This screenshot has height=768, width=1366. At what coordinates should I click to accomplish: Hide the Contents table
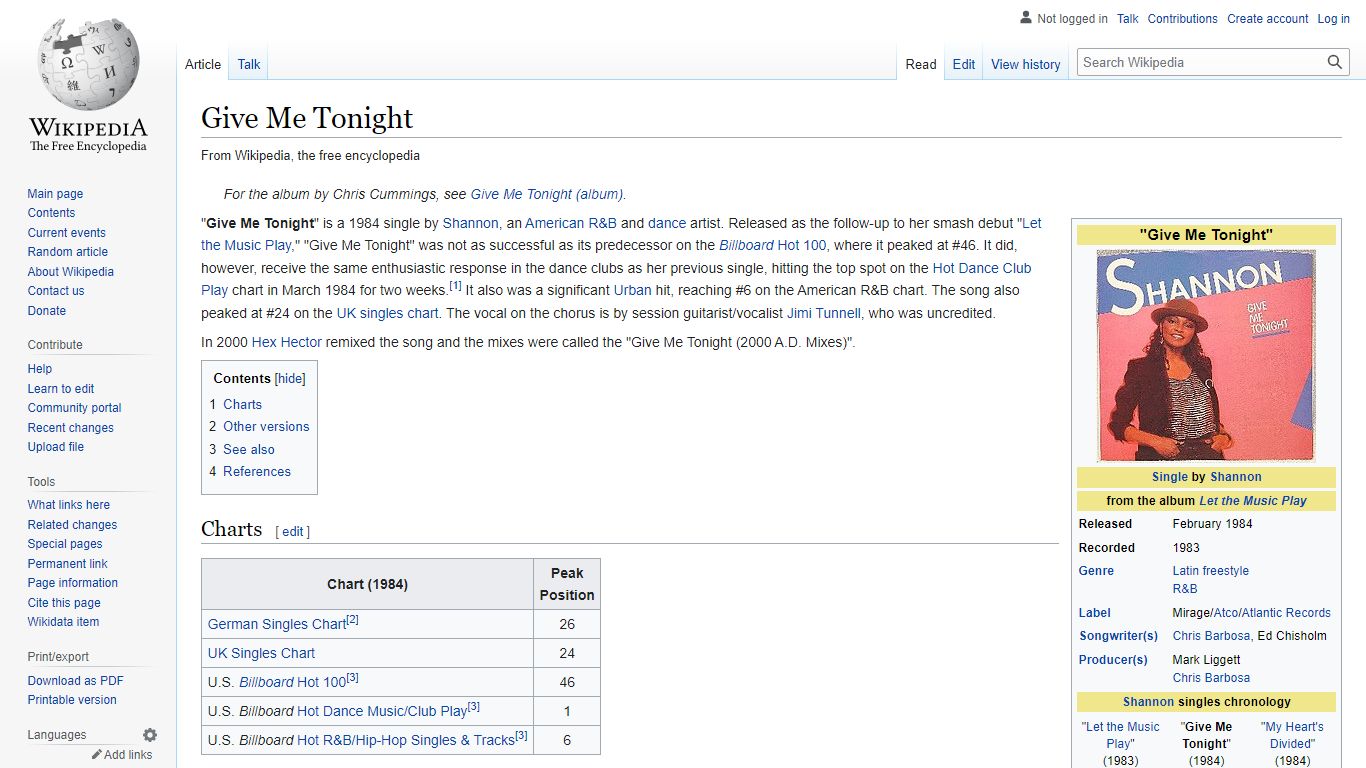click(290, 378)
